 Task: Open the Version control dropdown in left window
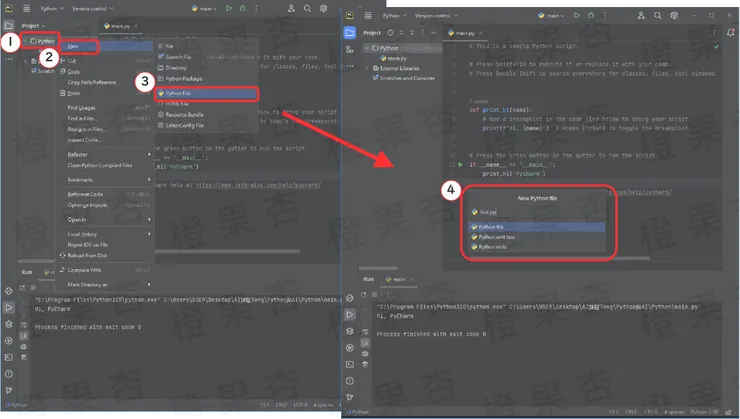coord(90,8)
